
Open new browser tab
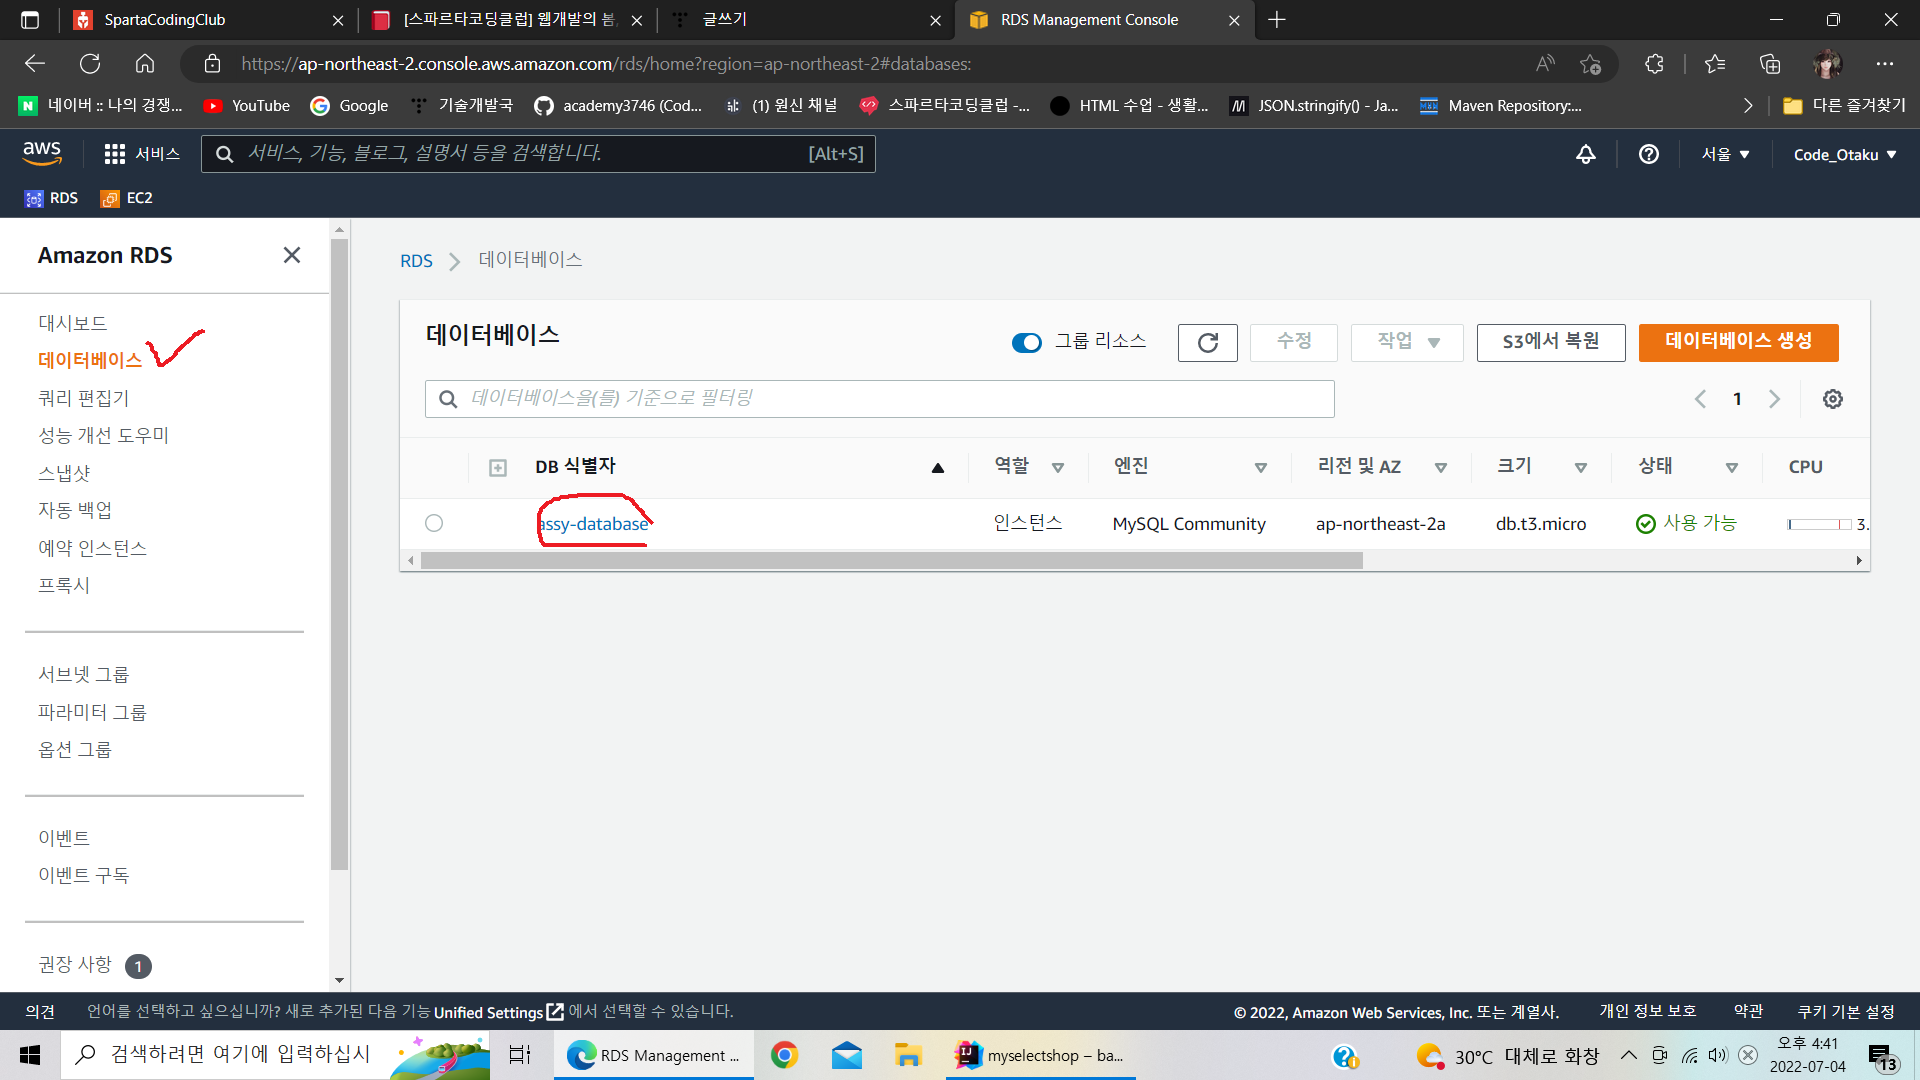1277,20
